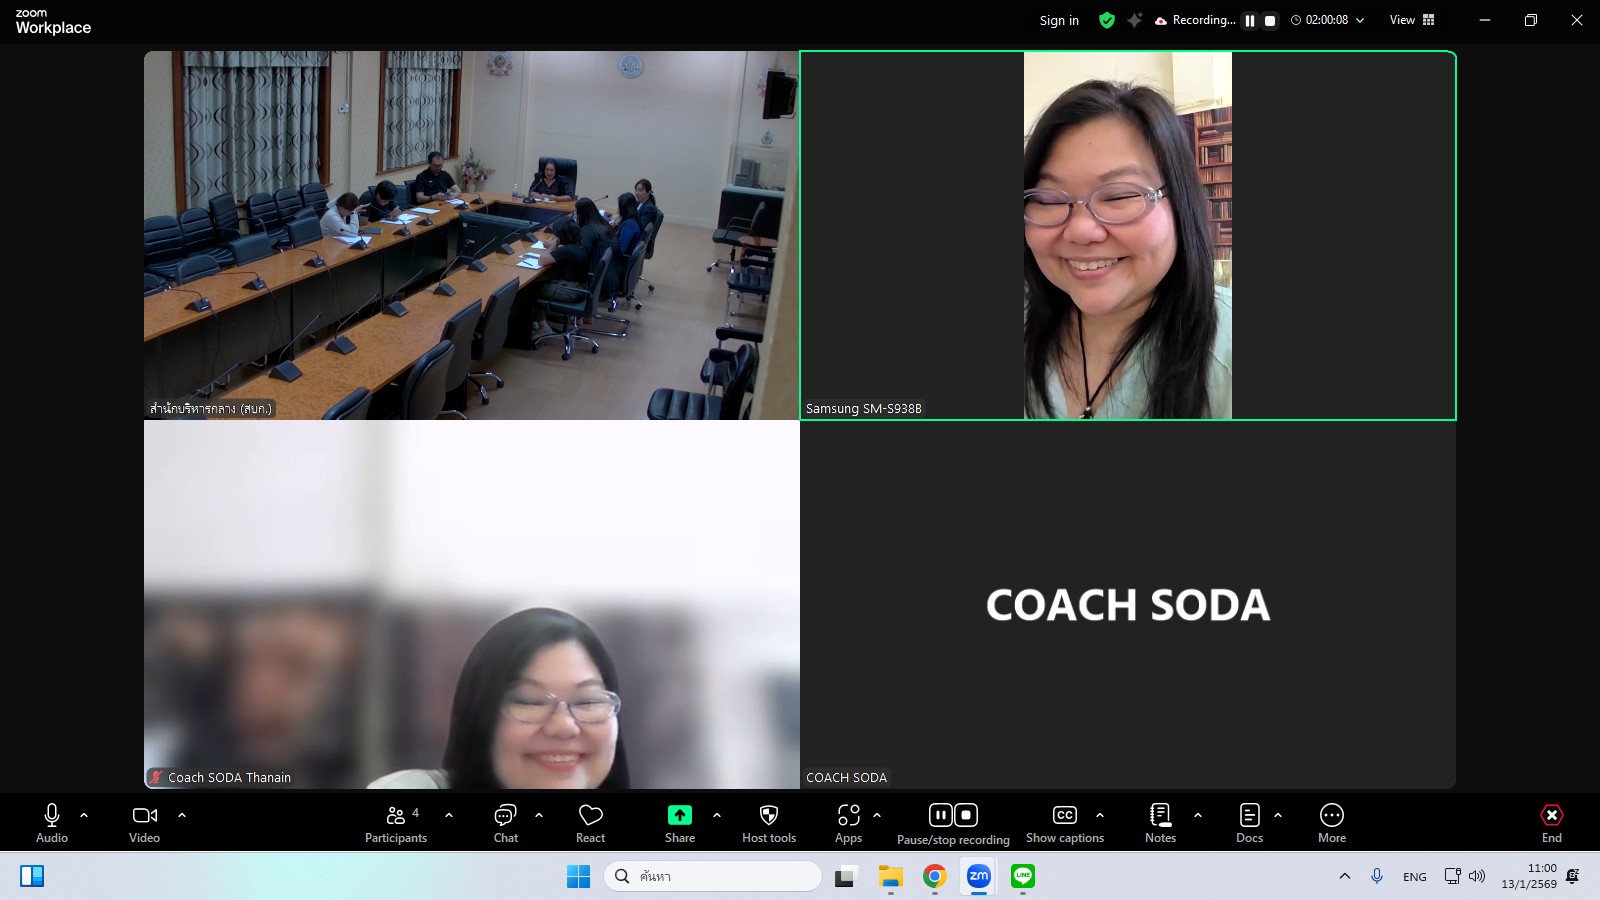Click the Sign in link
The image size is (1600, 900).
1059,20
